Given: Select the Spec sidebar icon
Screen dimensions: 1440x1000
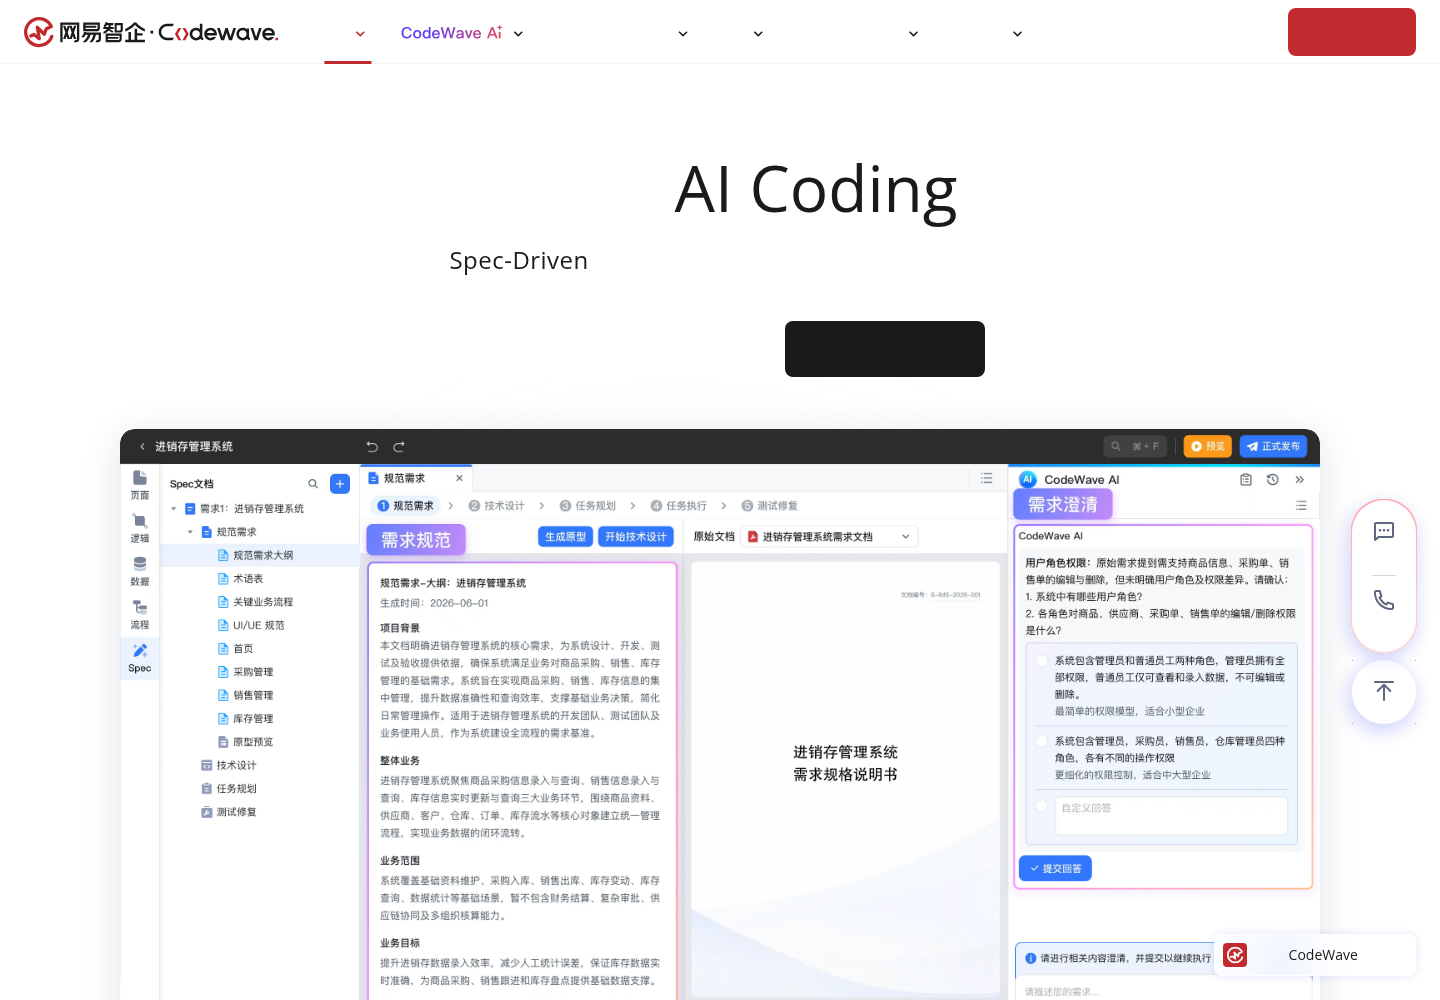Looking at the screenshot, I should point(140,658).
